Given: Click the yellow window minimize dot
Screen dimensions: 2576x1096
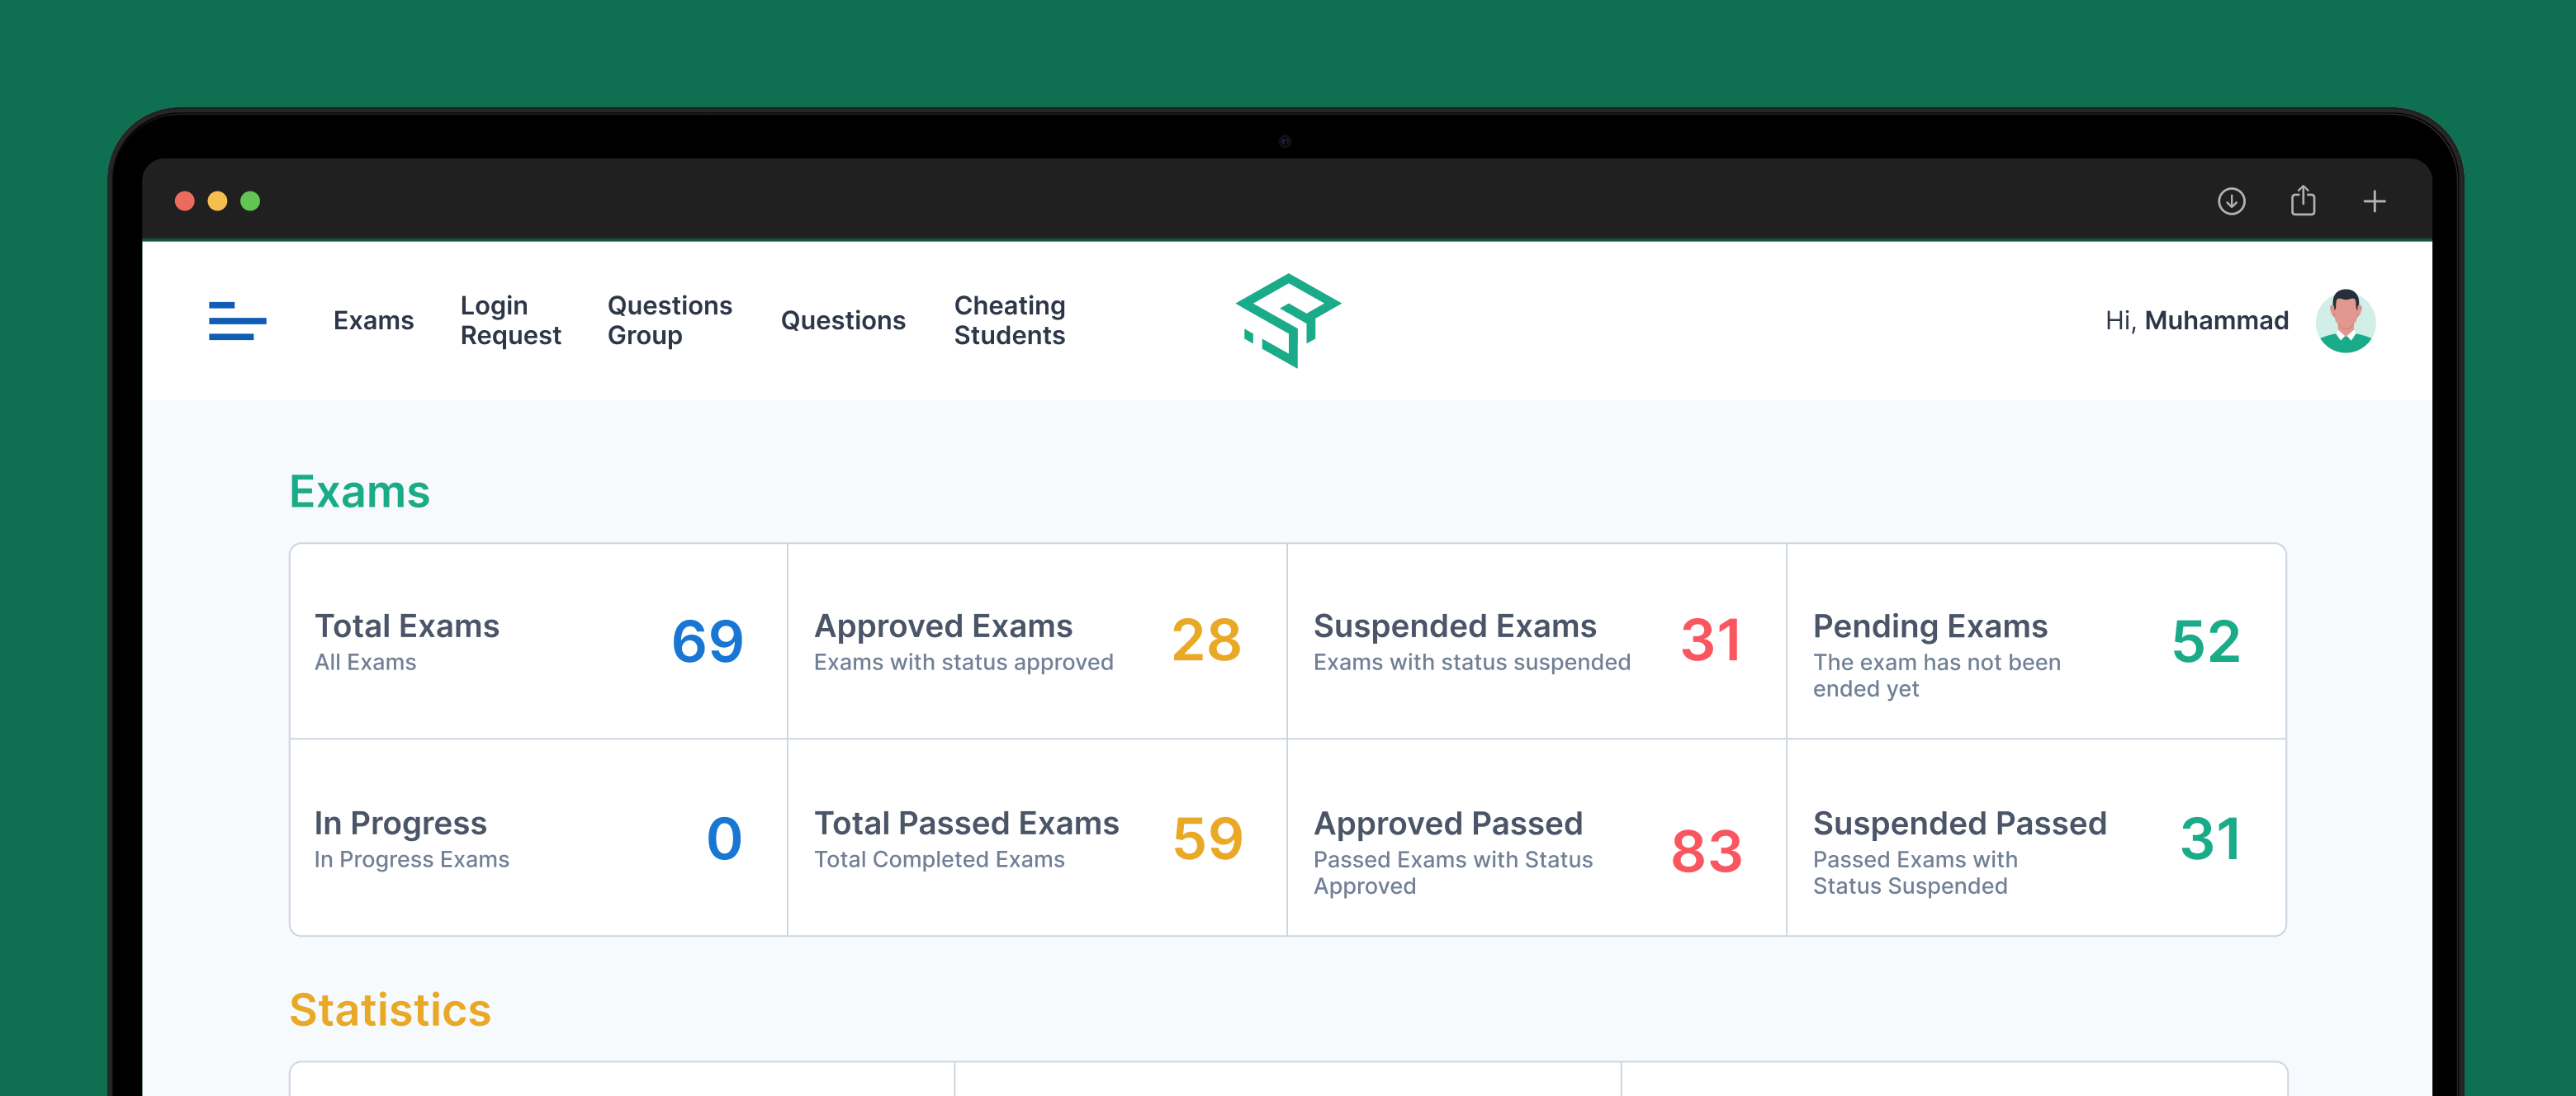Looking at the screenshot, I should click(217, 201).
